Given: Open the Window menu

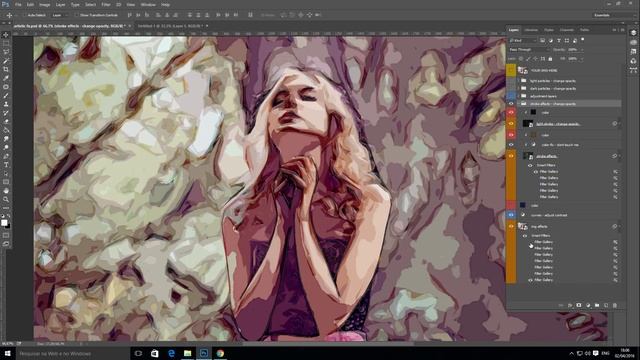Looking at the screenshot, I should click(x=148, y=4).
